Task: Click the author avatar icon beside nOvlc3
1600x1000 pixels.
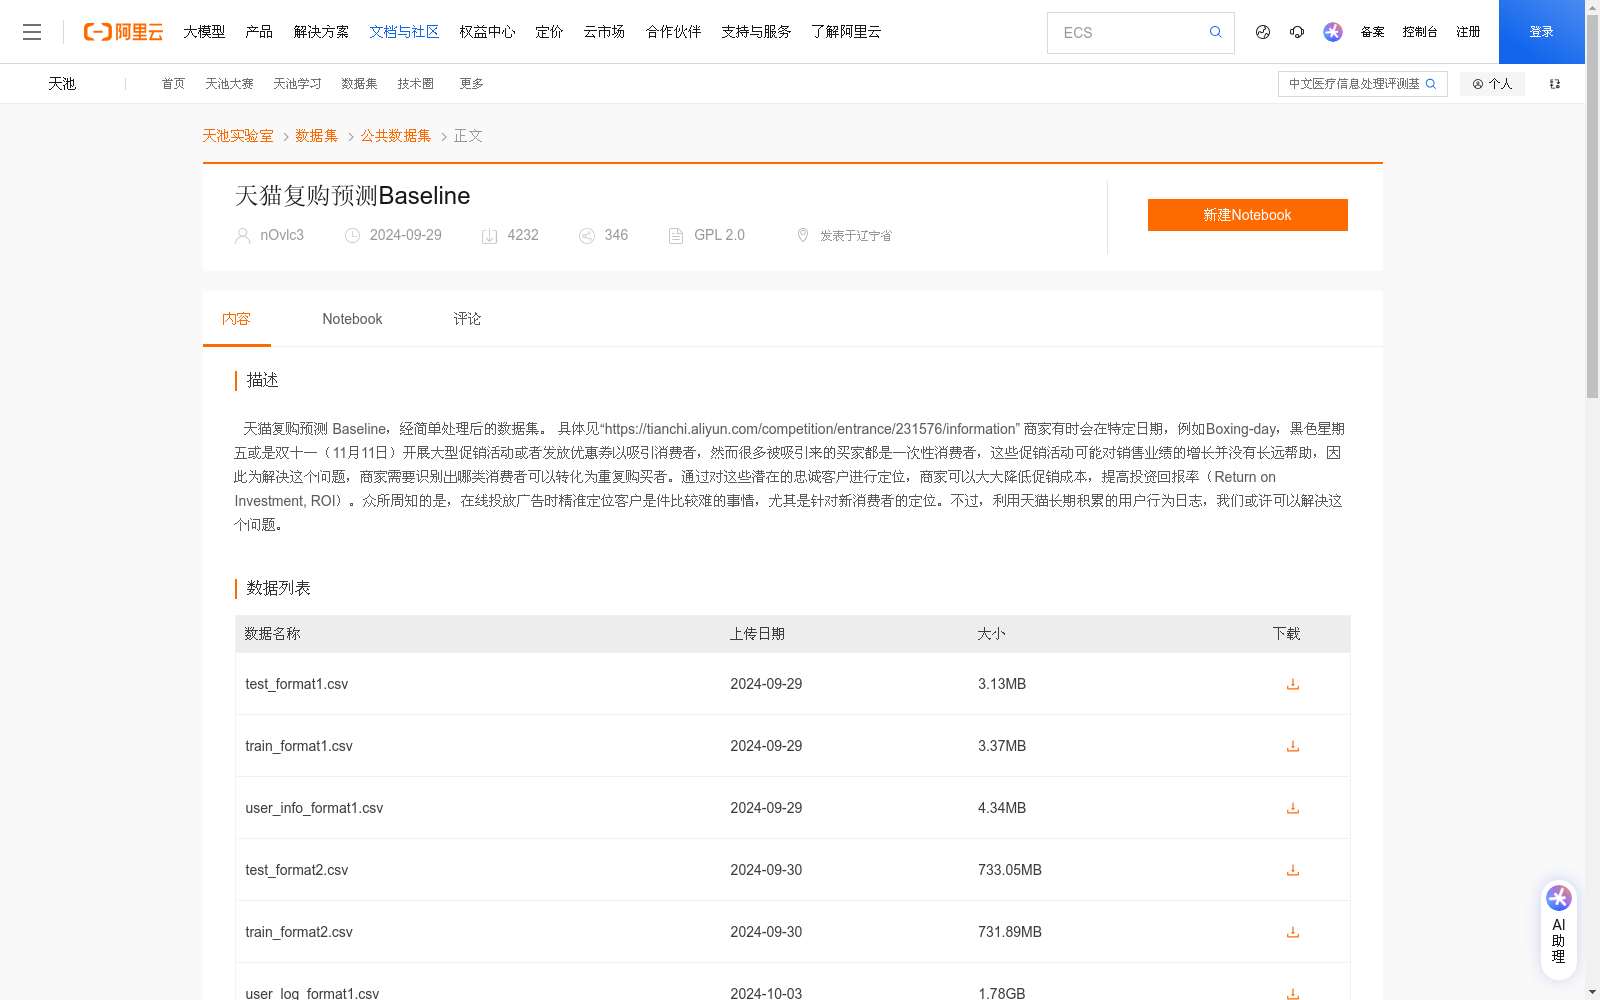Action: coord(243,236)
